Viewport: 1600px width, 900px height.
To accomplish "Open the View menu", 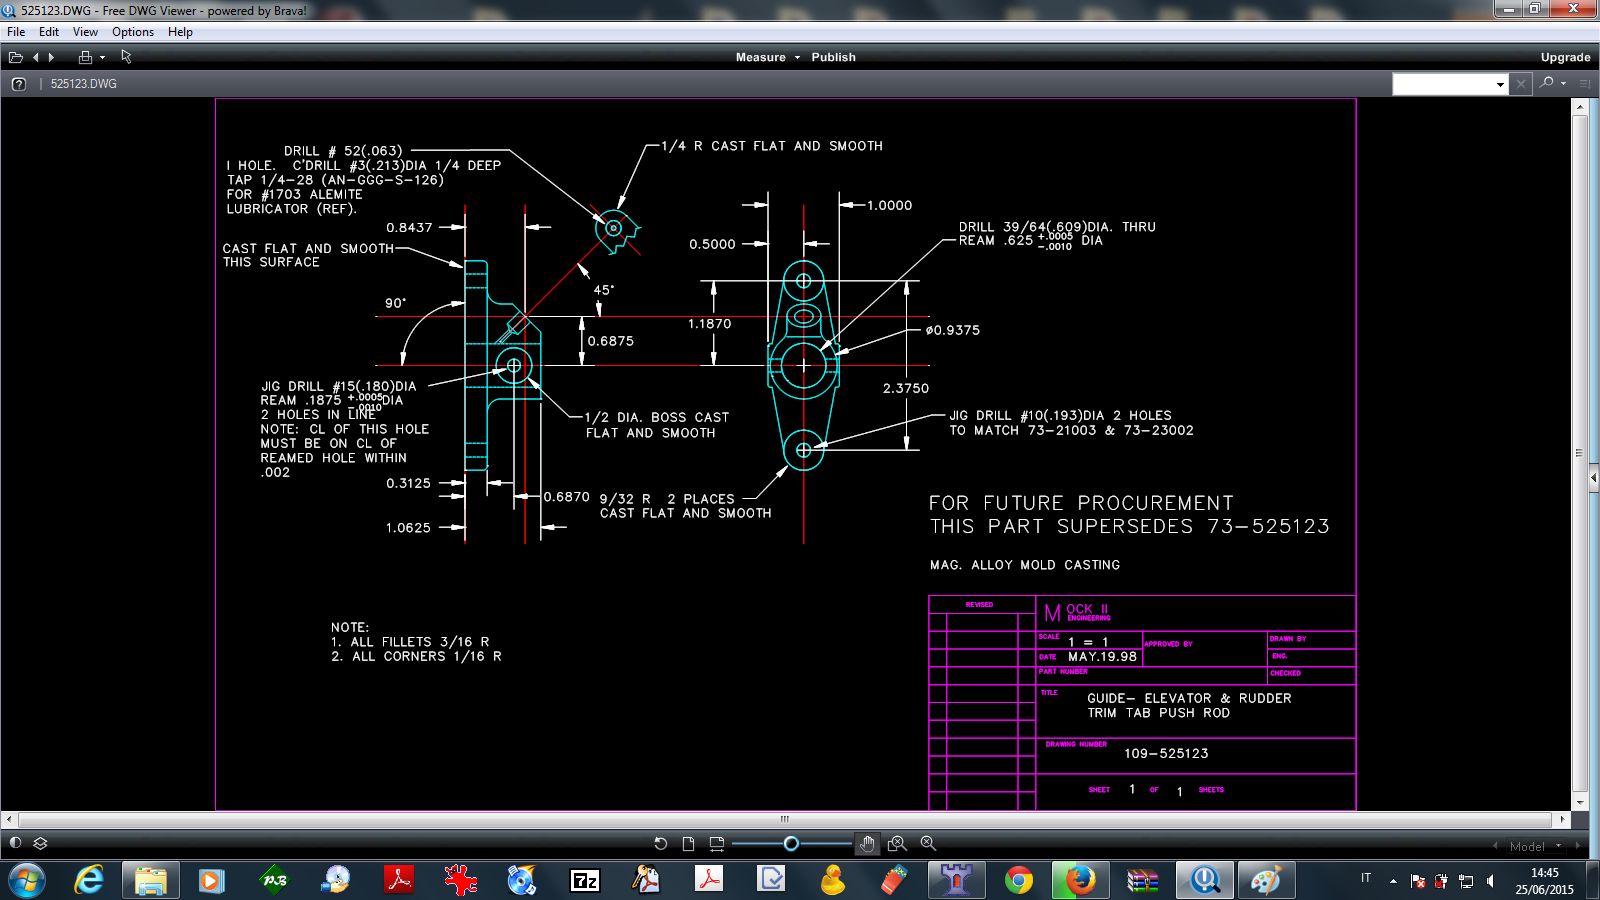I will (85, 32).
